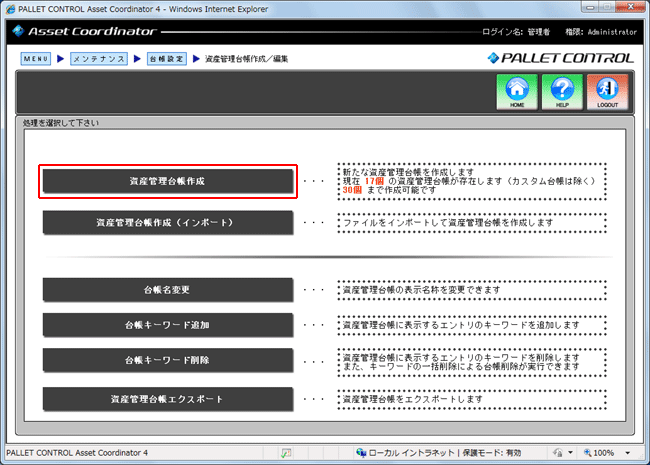Click the 30個 まで作成可能です text
Screen dimensions: 650x465
pos(389,190)
